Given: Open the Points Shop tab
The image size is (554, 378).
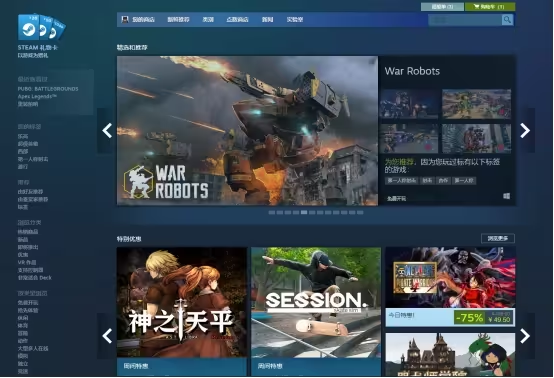Looking at the screenshot, I should click(237, 20).
